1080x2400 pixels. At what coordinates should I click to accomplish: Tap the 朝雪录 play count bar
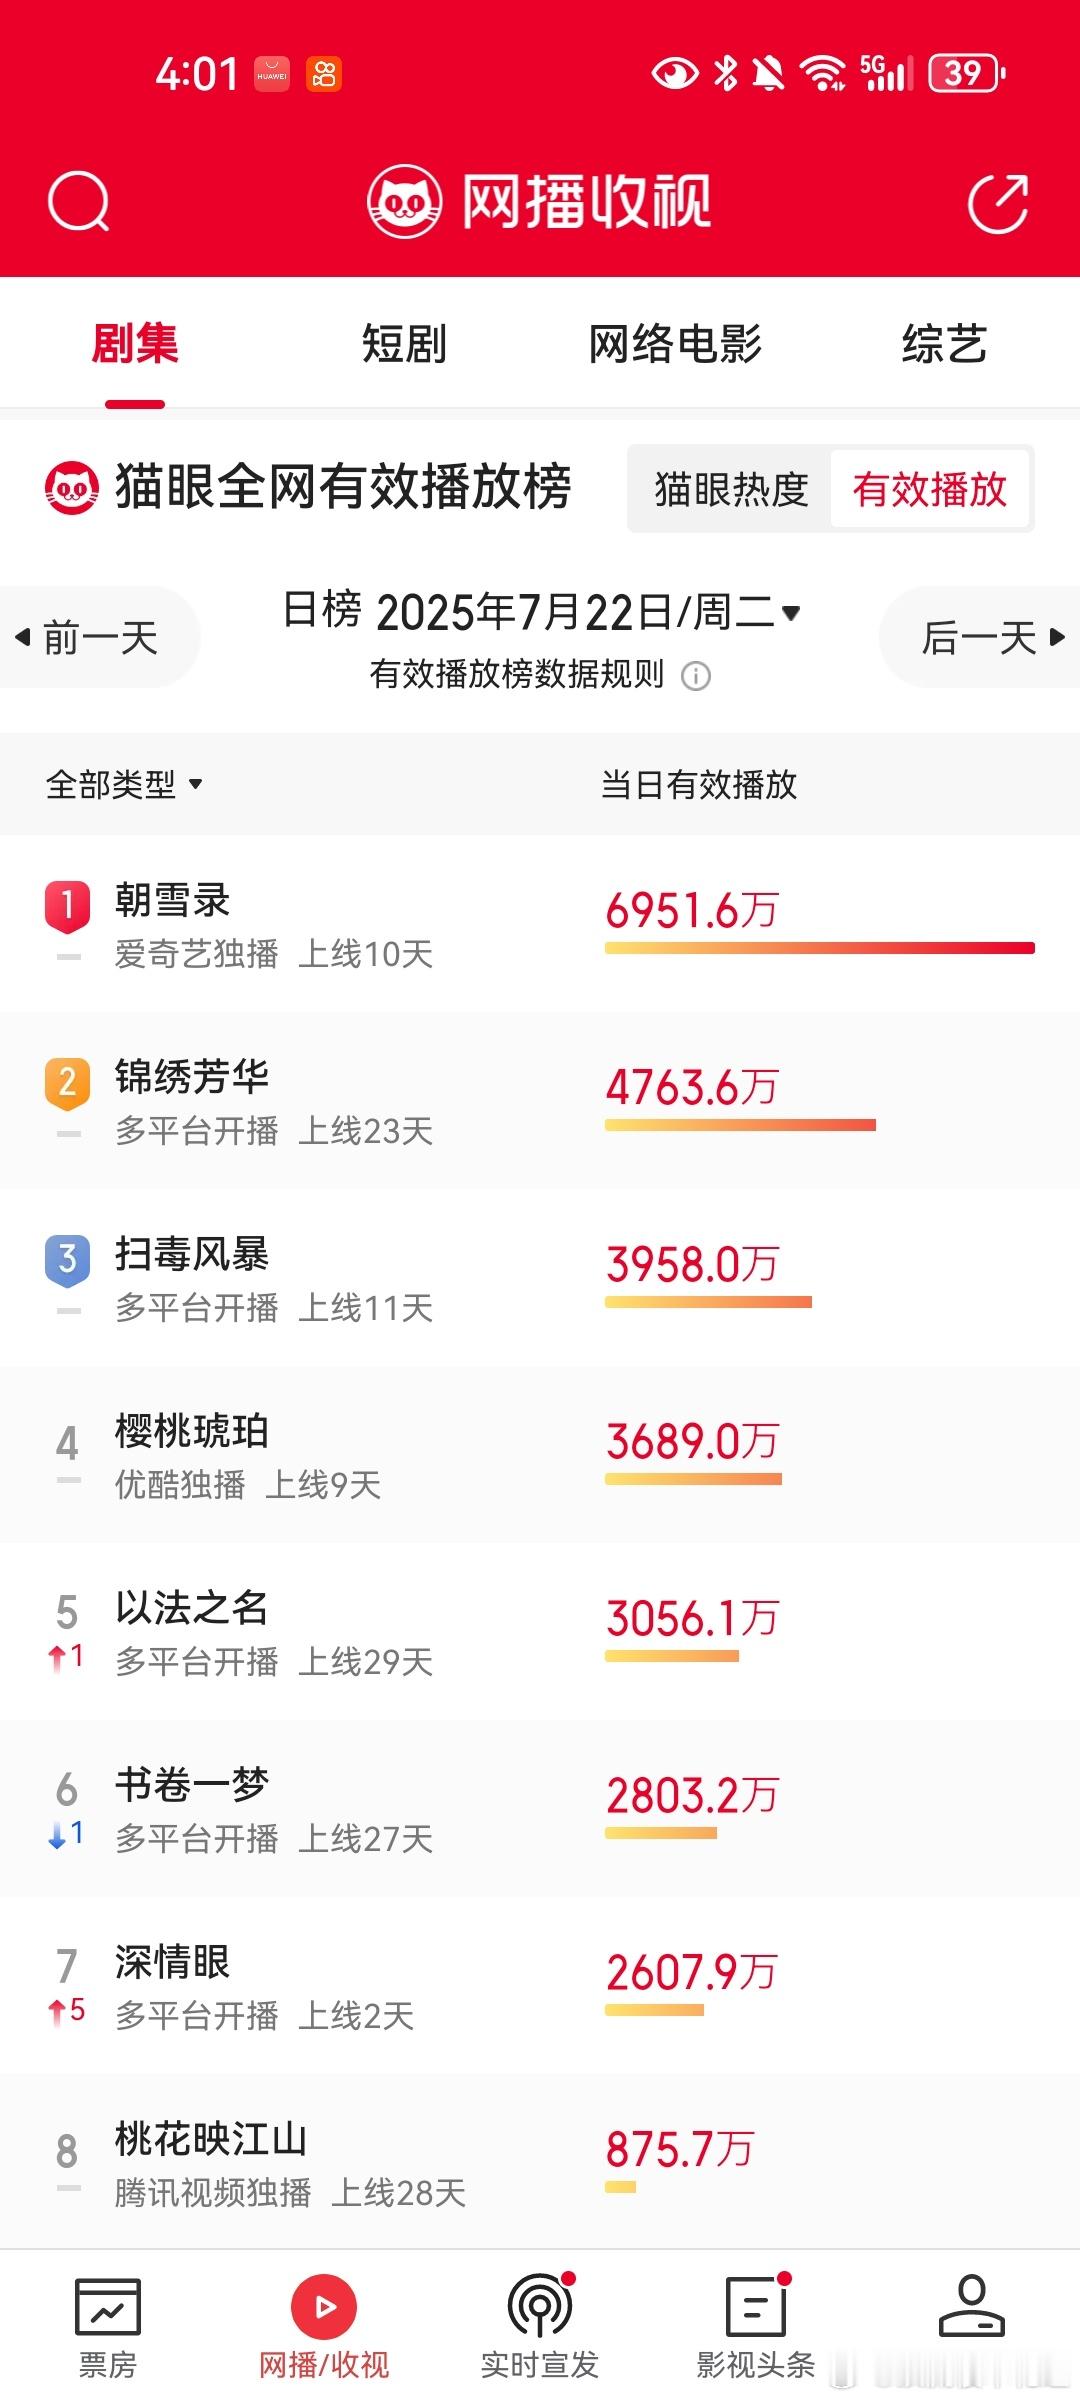(x=820, y=948)
